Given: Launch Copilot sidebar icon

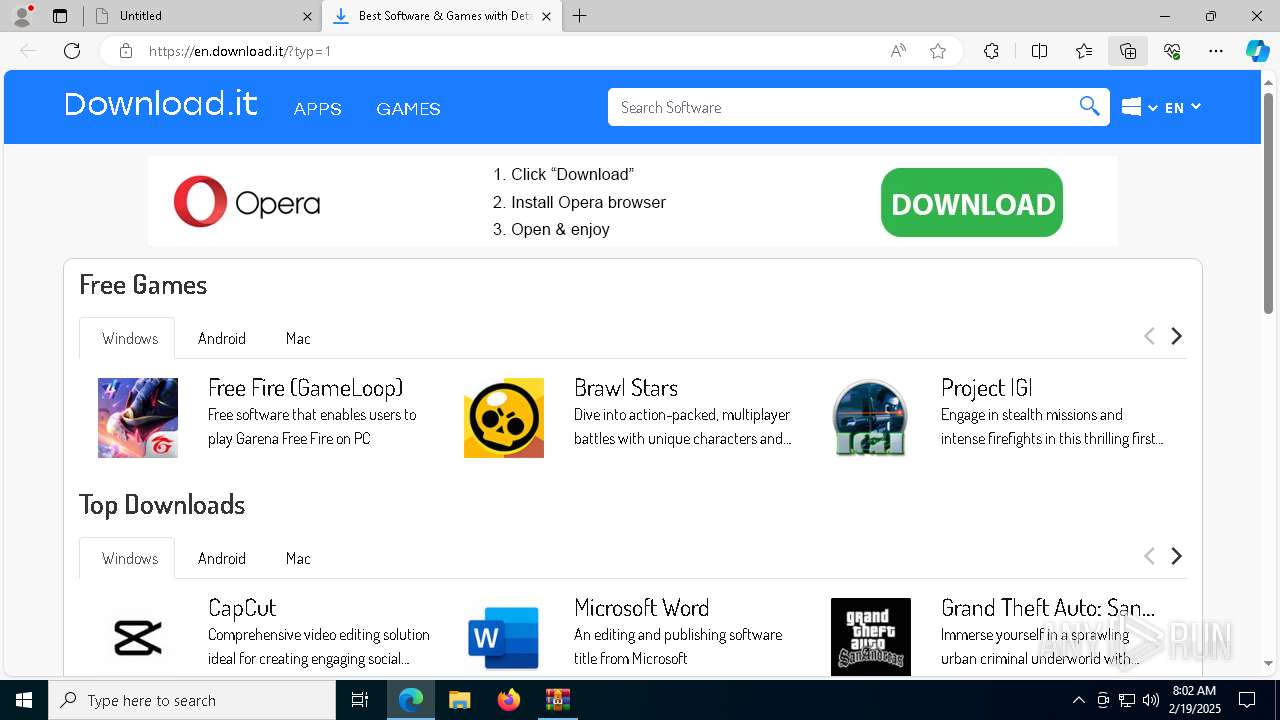Looking at the screenshot, I should (x=1257, y=51).
